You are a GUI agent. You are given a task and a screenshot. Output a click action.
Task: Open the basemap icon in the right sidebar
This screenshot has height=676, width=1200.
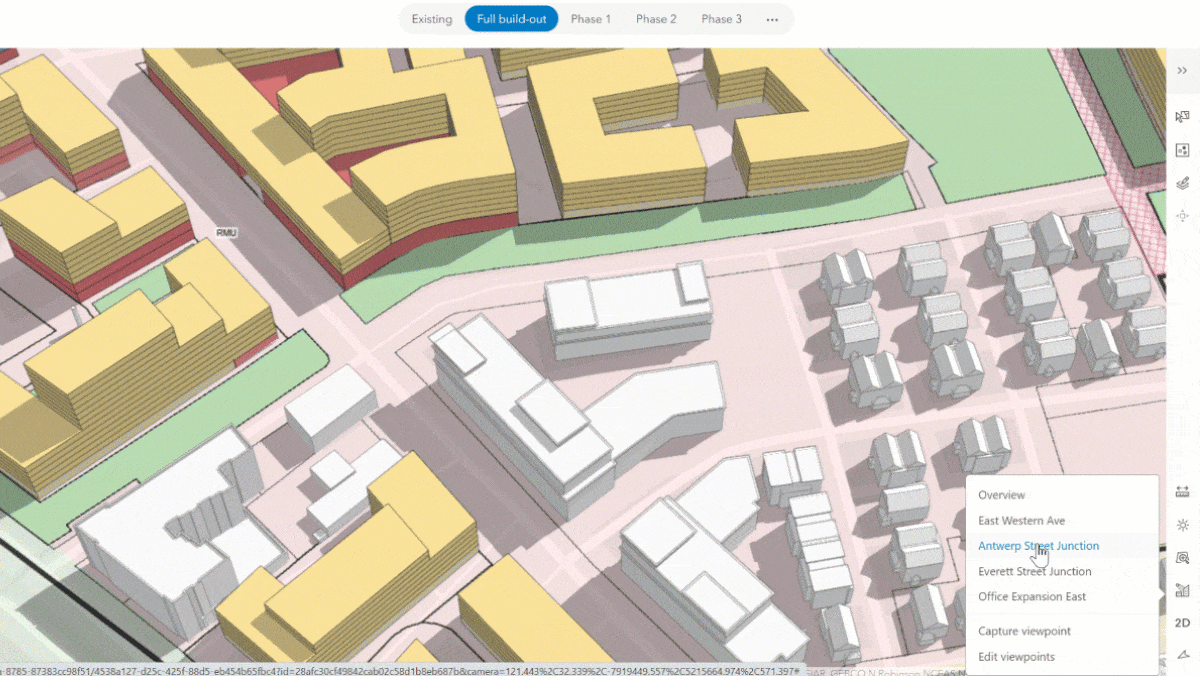1183,148
